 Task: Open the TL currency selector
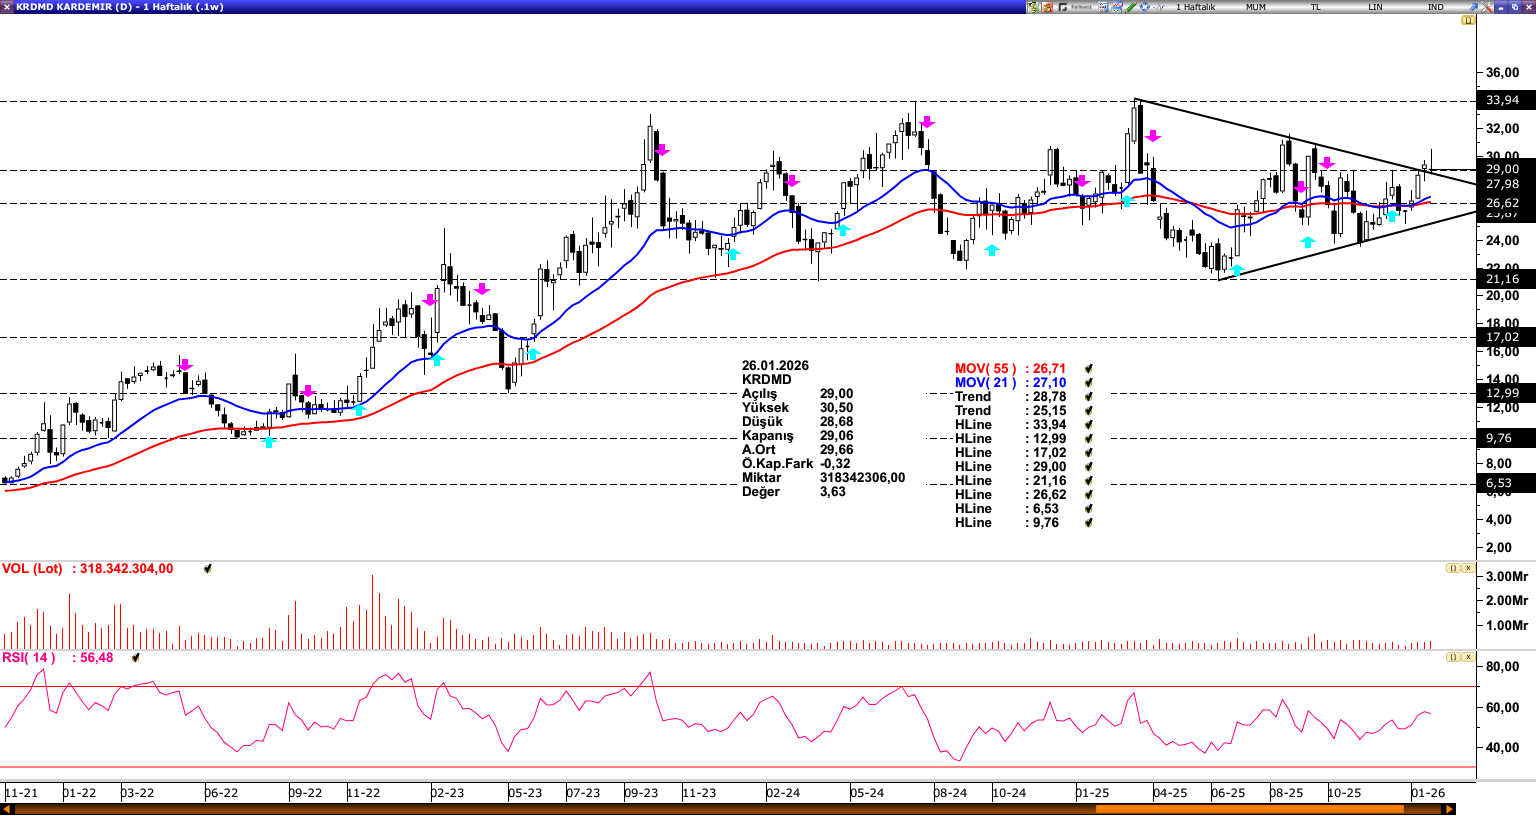1316,7
